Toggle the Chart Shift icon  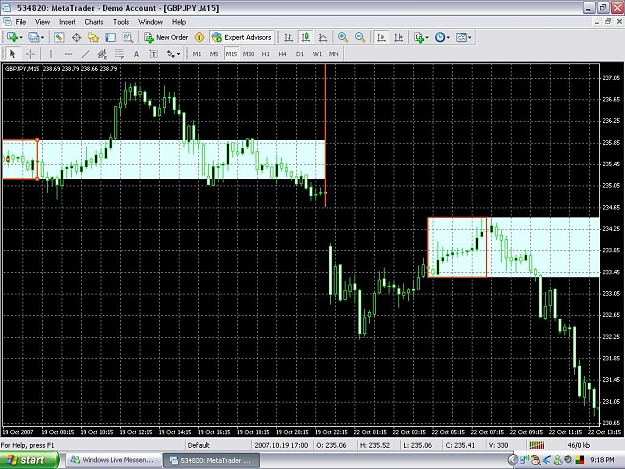click(398, 37)
